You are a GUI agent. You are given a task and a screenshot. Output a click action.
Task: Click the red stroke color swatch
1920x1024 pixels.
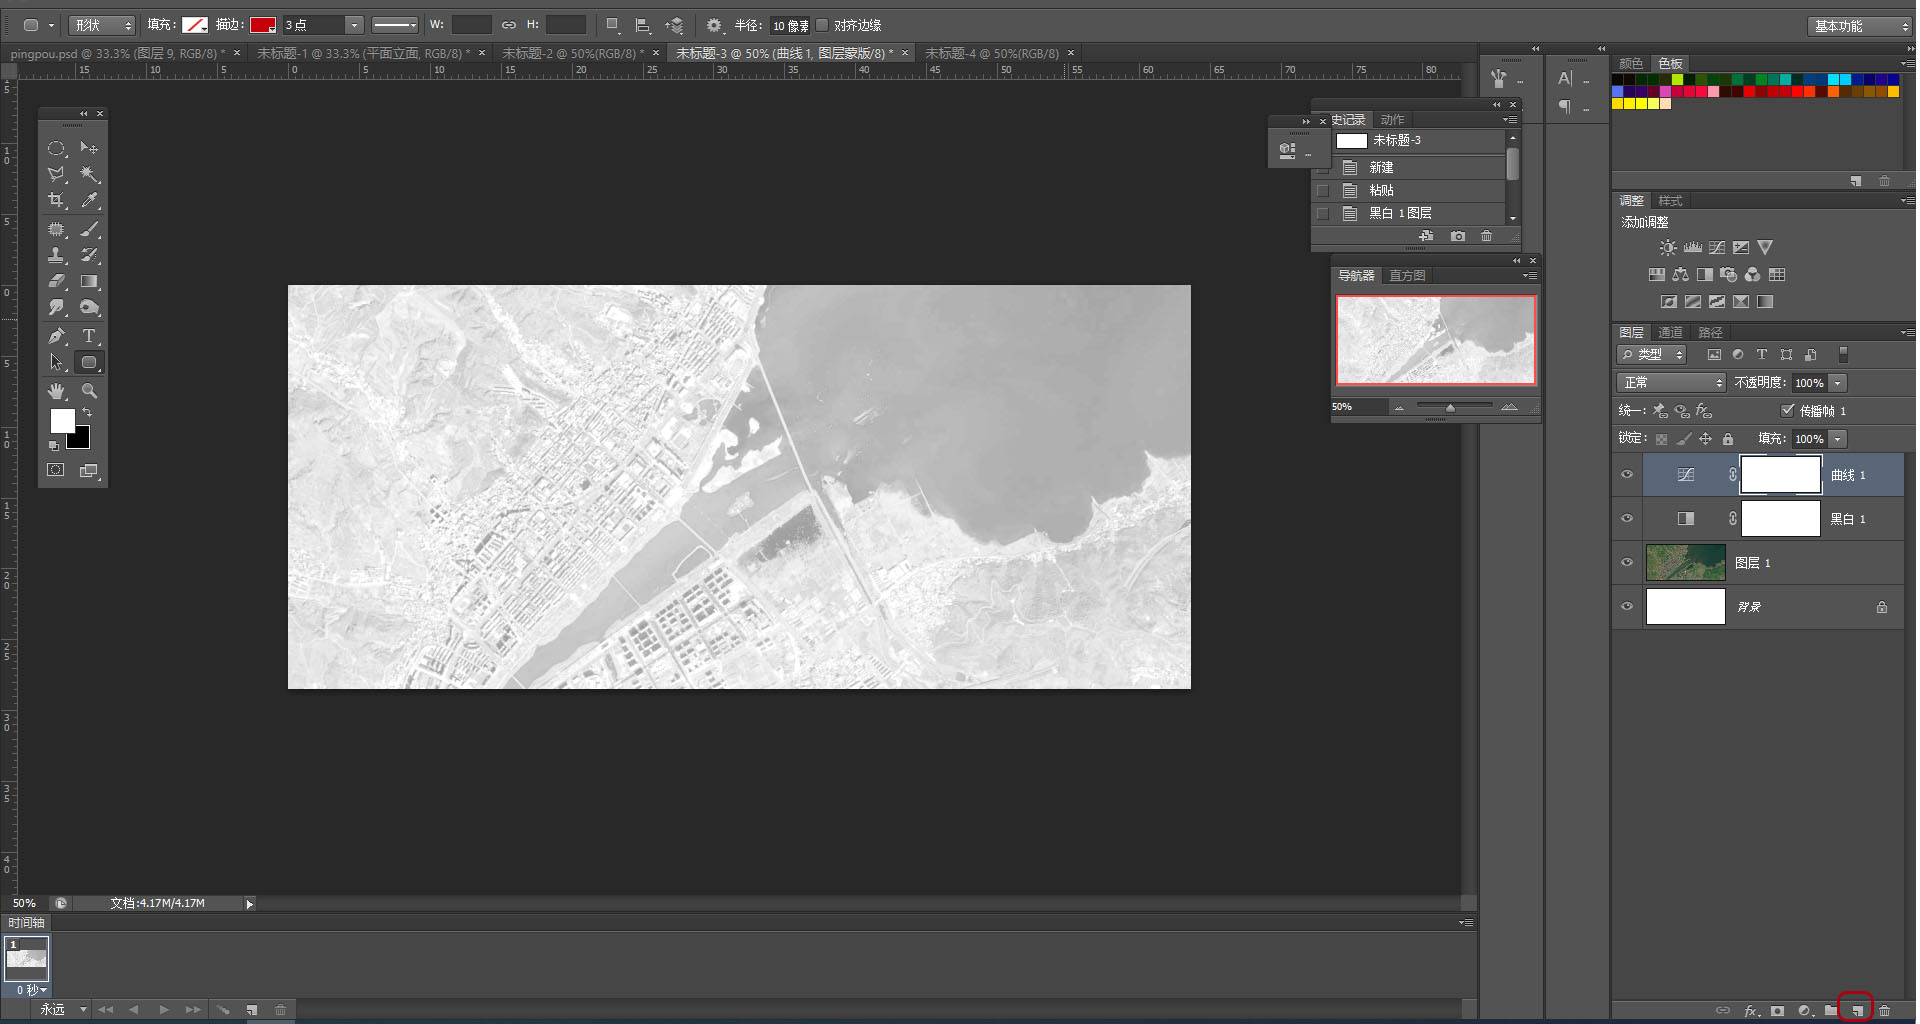pos(263,25)
